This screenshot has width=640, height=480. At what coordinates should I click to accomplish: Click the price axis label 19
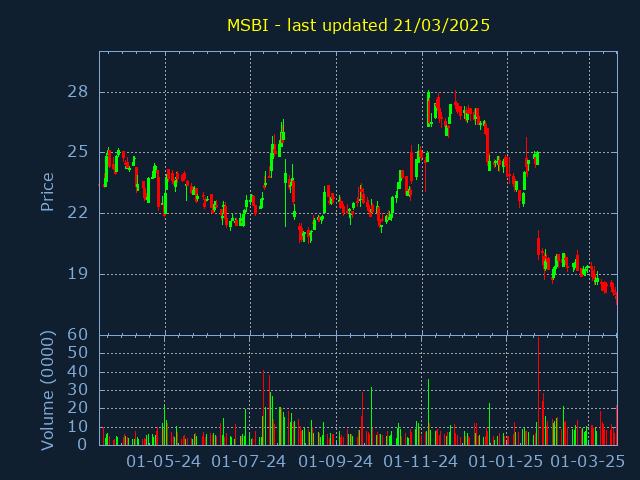(x=78, y=273)
